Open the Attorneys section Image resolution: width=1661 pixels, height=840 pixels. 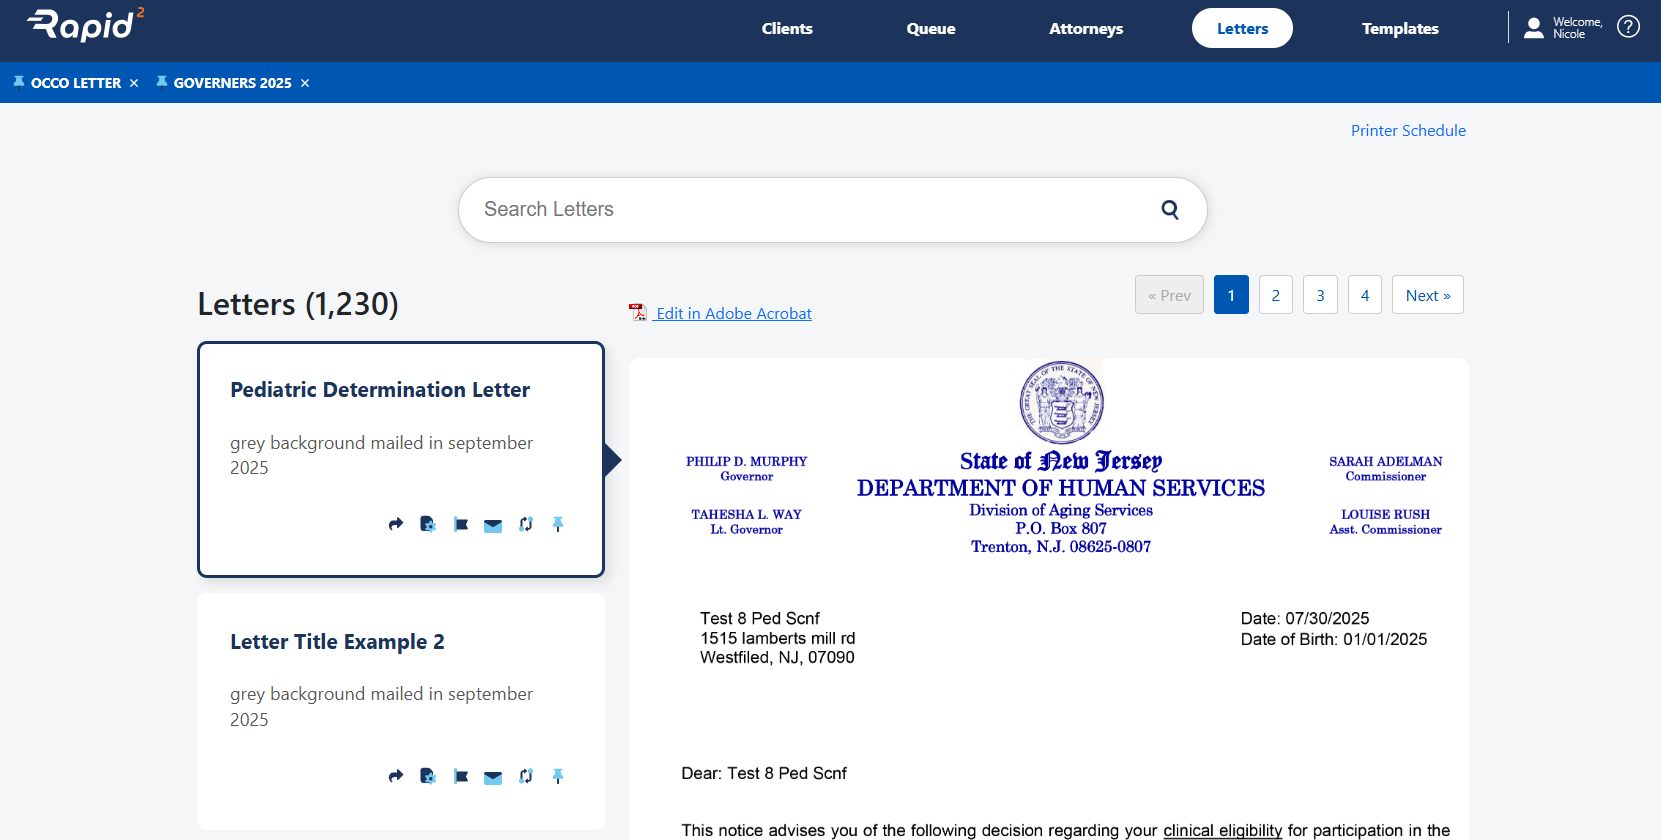coord(1085,29)
